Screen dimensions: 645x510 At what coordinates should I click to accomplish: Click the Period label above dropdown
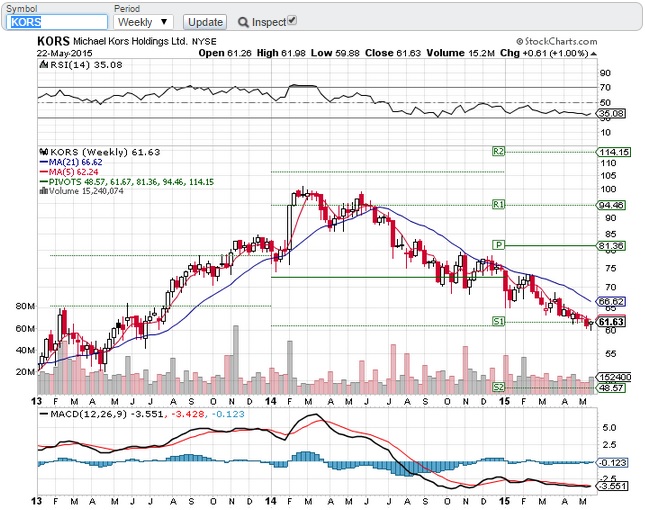(x=127, y=9)
